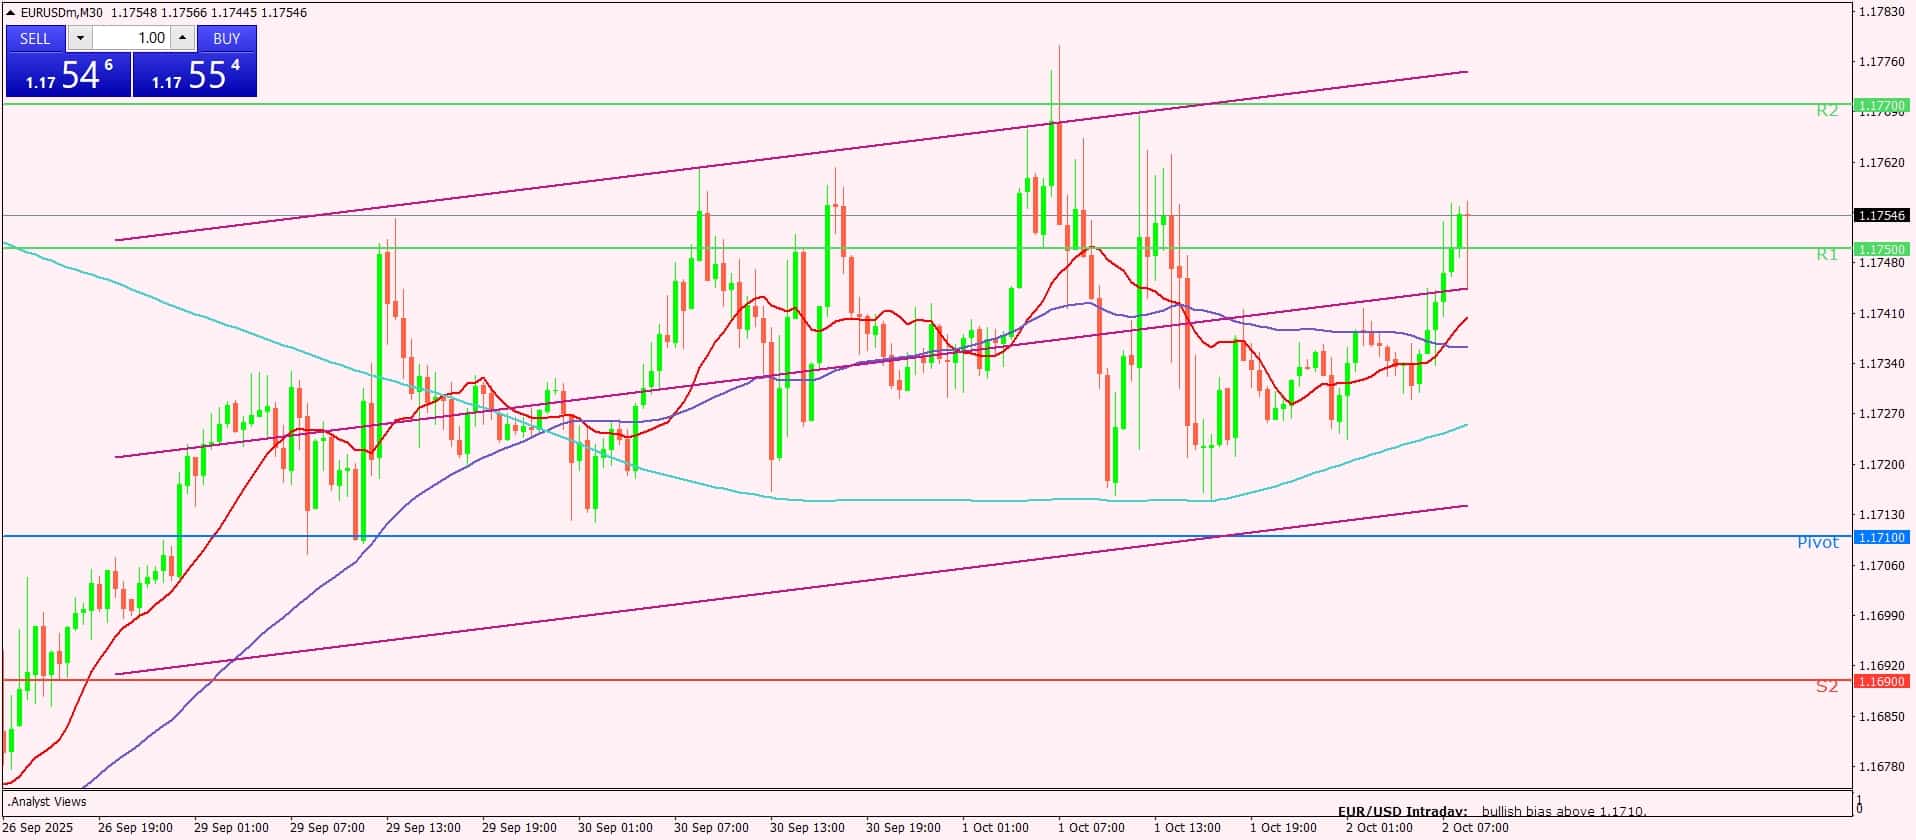Click the SELL button
Image resolution: width=1916 pixels, height=840 pixels.
click(x=35, y=38)
